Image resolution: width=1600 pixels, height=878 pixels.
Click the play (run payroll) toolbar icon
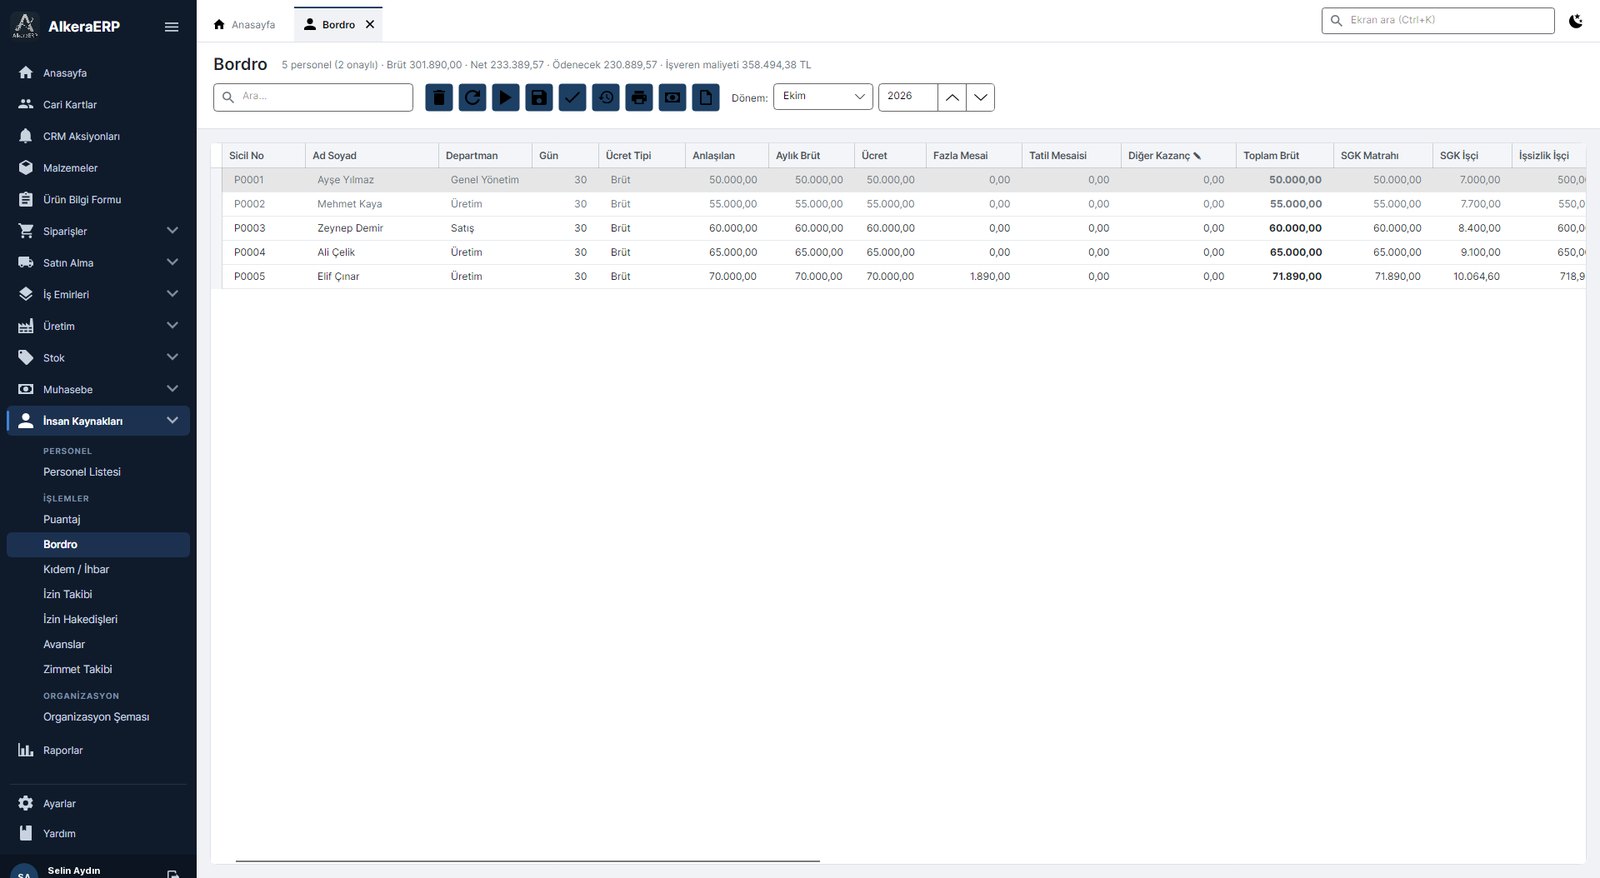click(506, 97)
